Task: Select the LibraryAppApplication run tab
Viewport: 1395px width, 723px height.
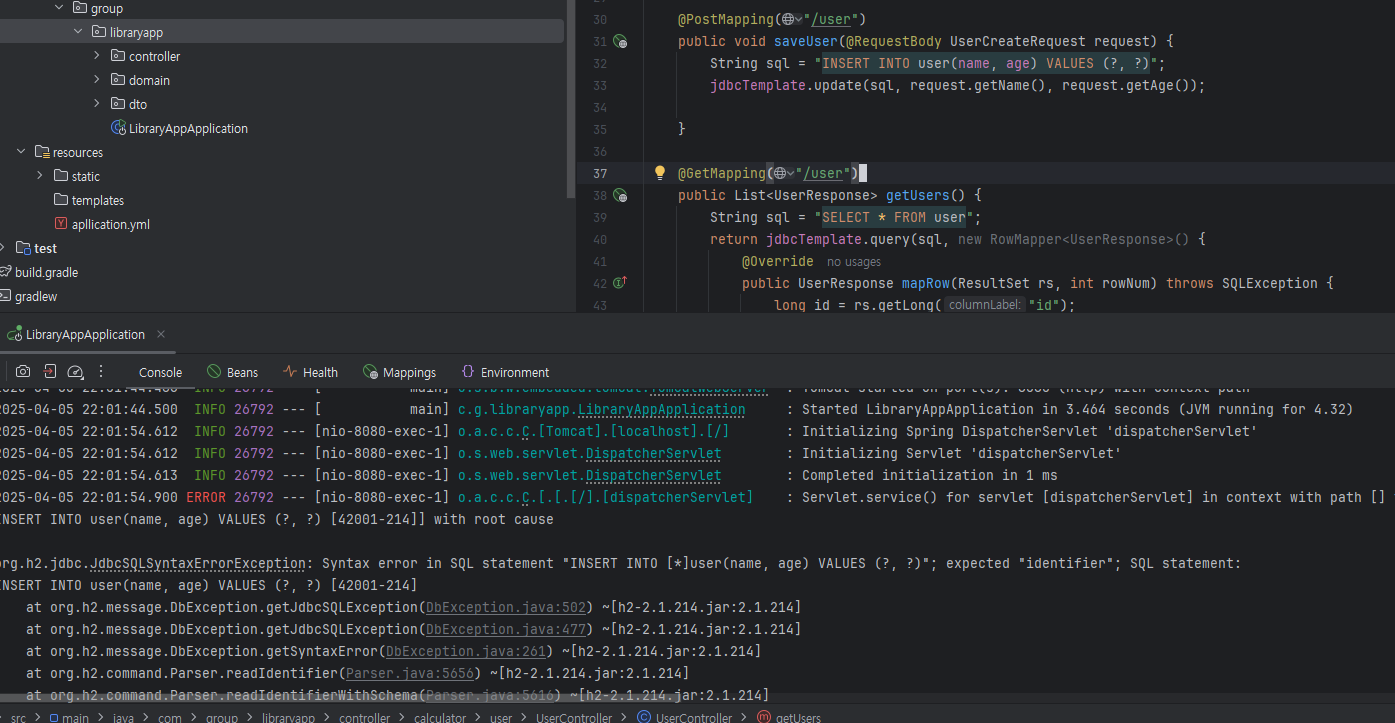Action: coord(85,334)
